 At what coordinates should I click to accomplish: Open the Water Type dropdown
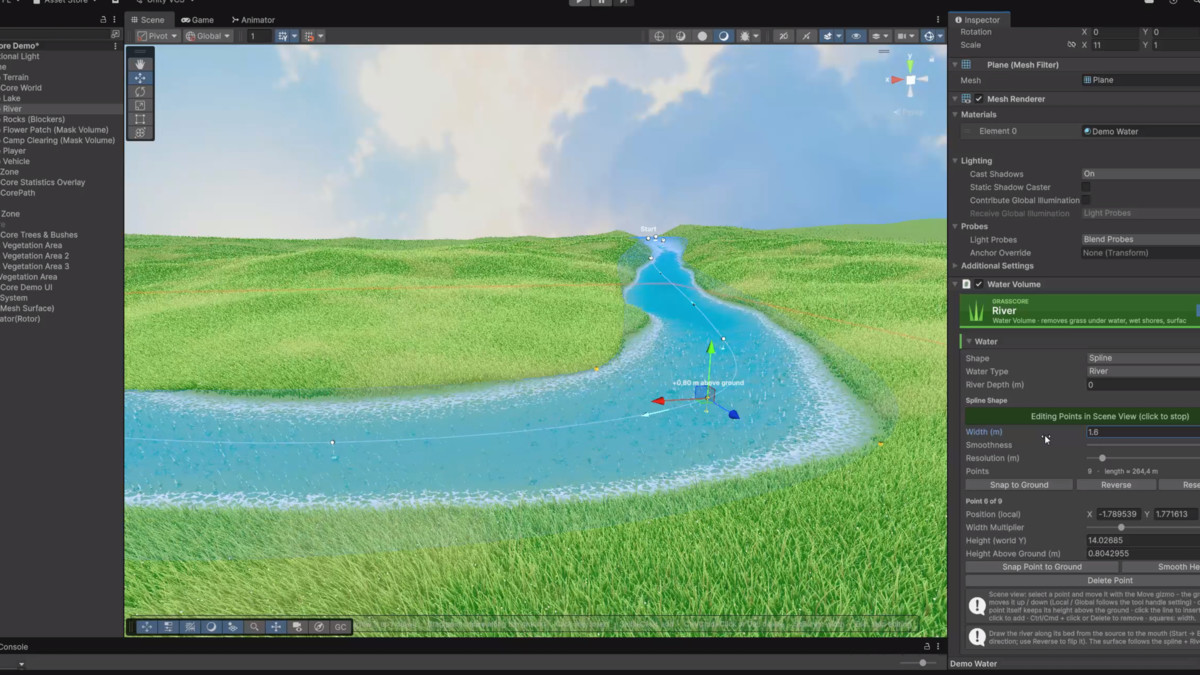(1143, 371)
